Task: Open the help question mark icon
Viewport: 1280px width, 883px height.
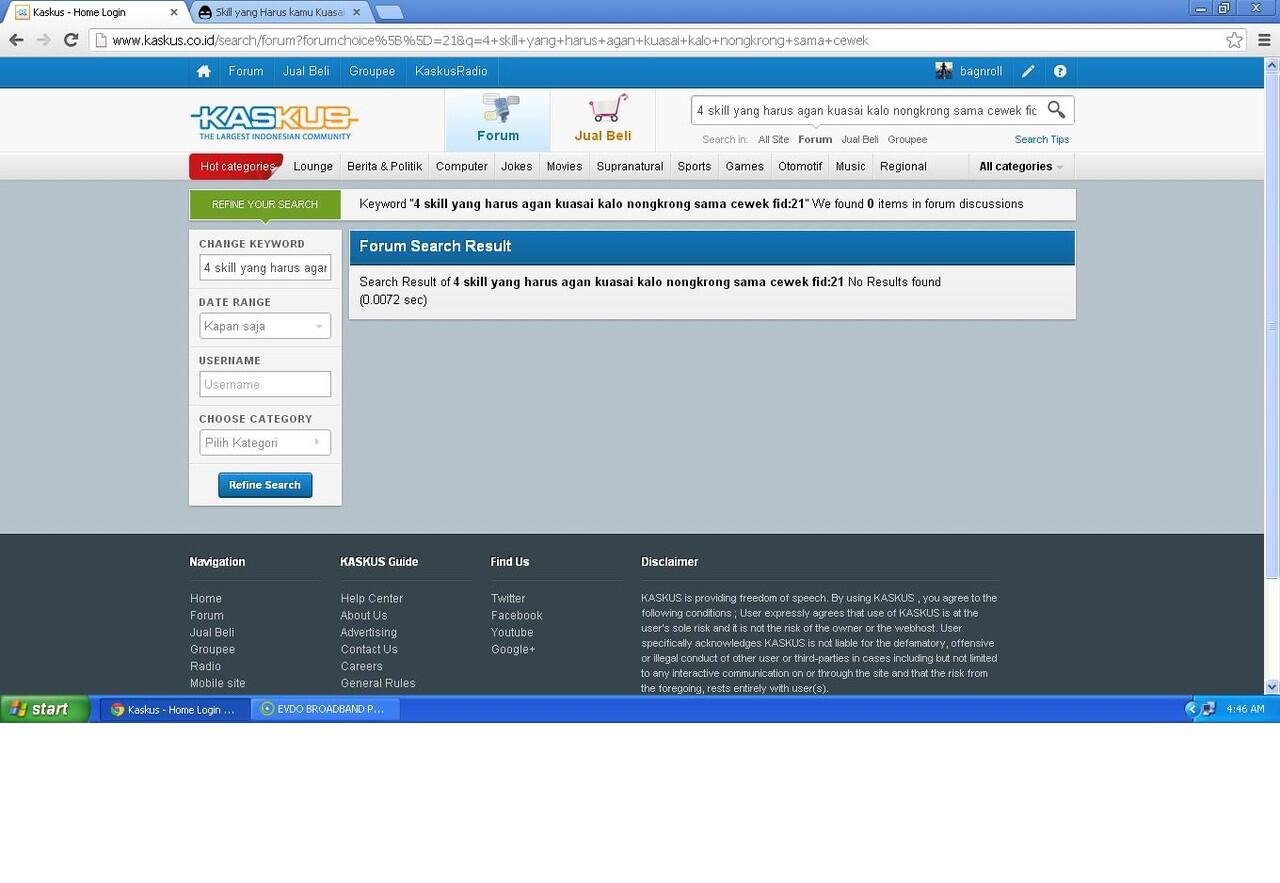Action: [1060, 71]
